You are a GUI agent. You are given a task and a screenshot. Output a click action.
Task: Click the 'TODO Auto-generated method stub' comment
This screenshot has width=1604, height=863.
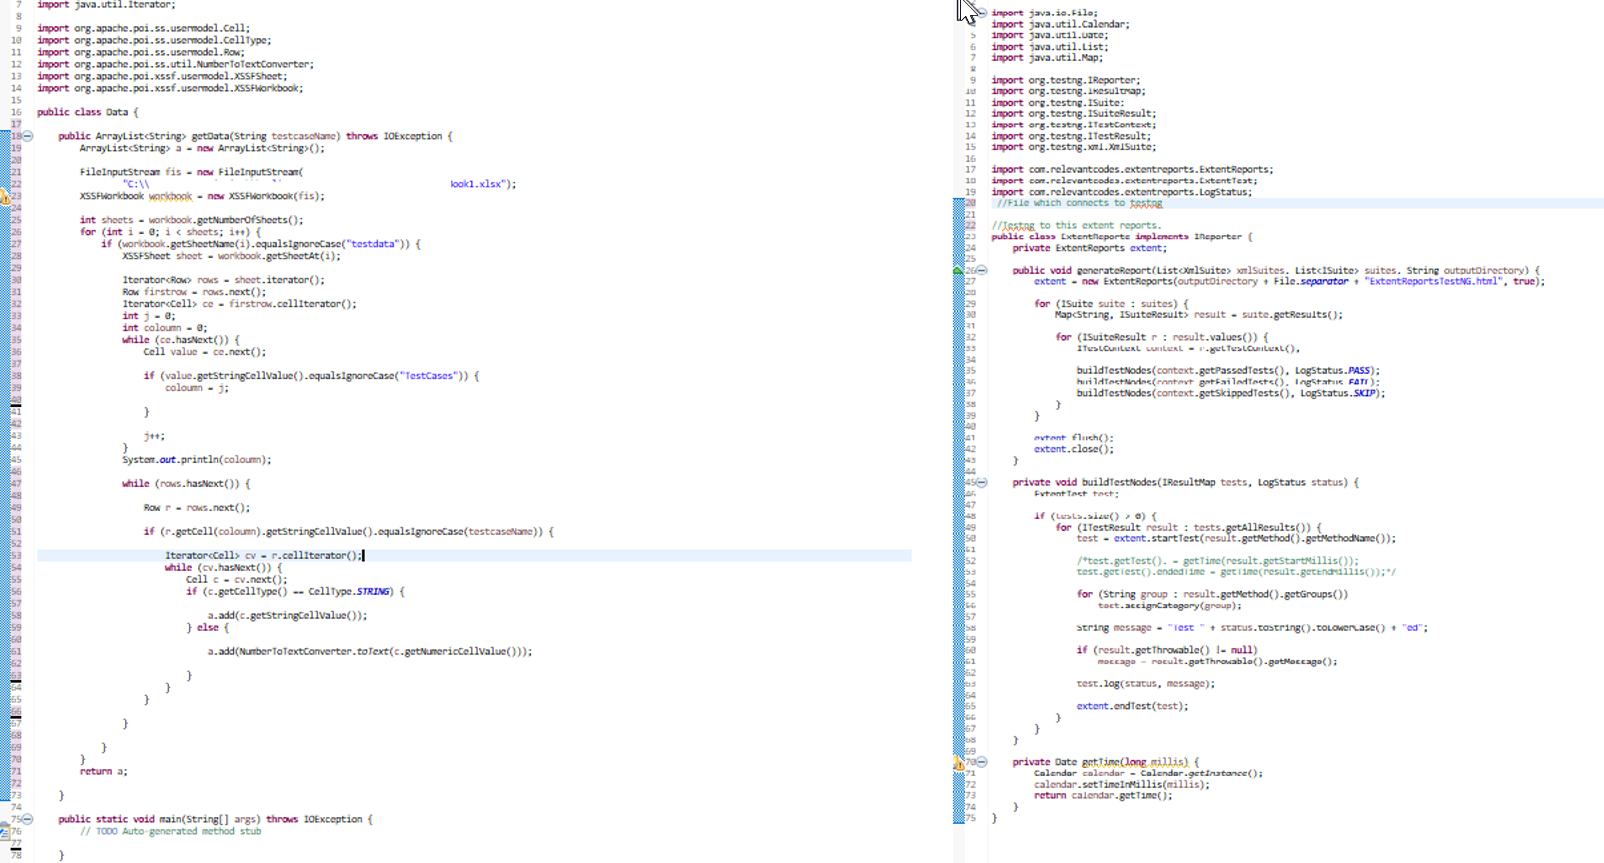[x=170, y=831]
